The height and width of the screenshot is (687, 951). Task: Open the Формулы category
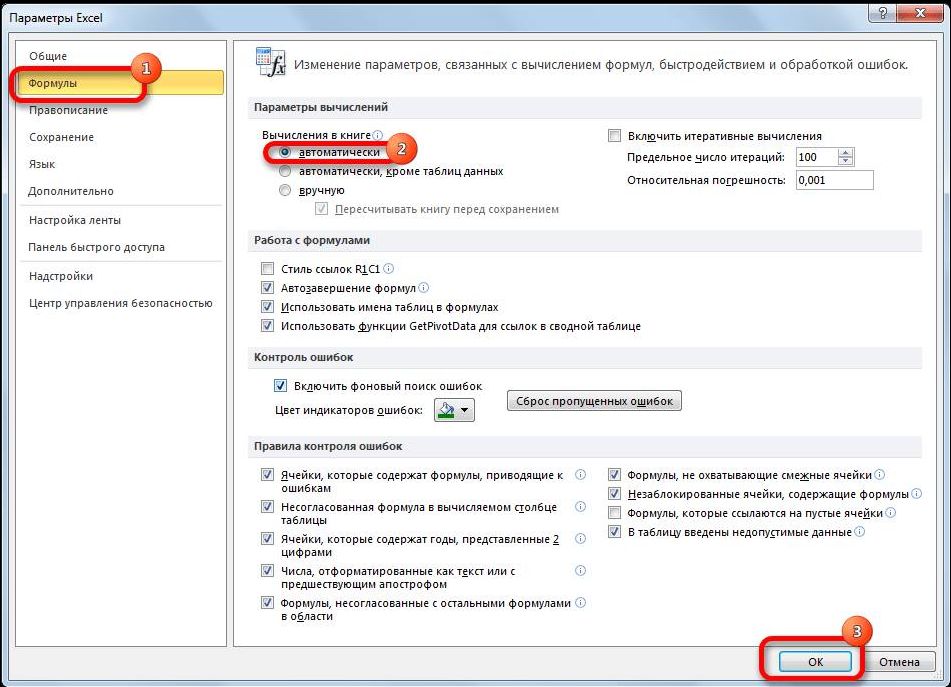pyautogui.click(x=120, y=83)
